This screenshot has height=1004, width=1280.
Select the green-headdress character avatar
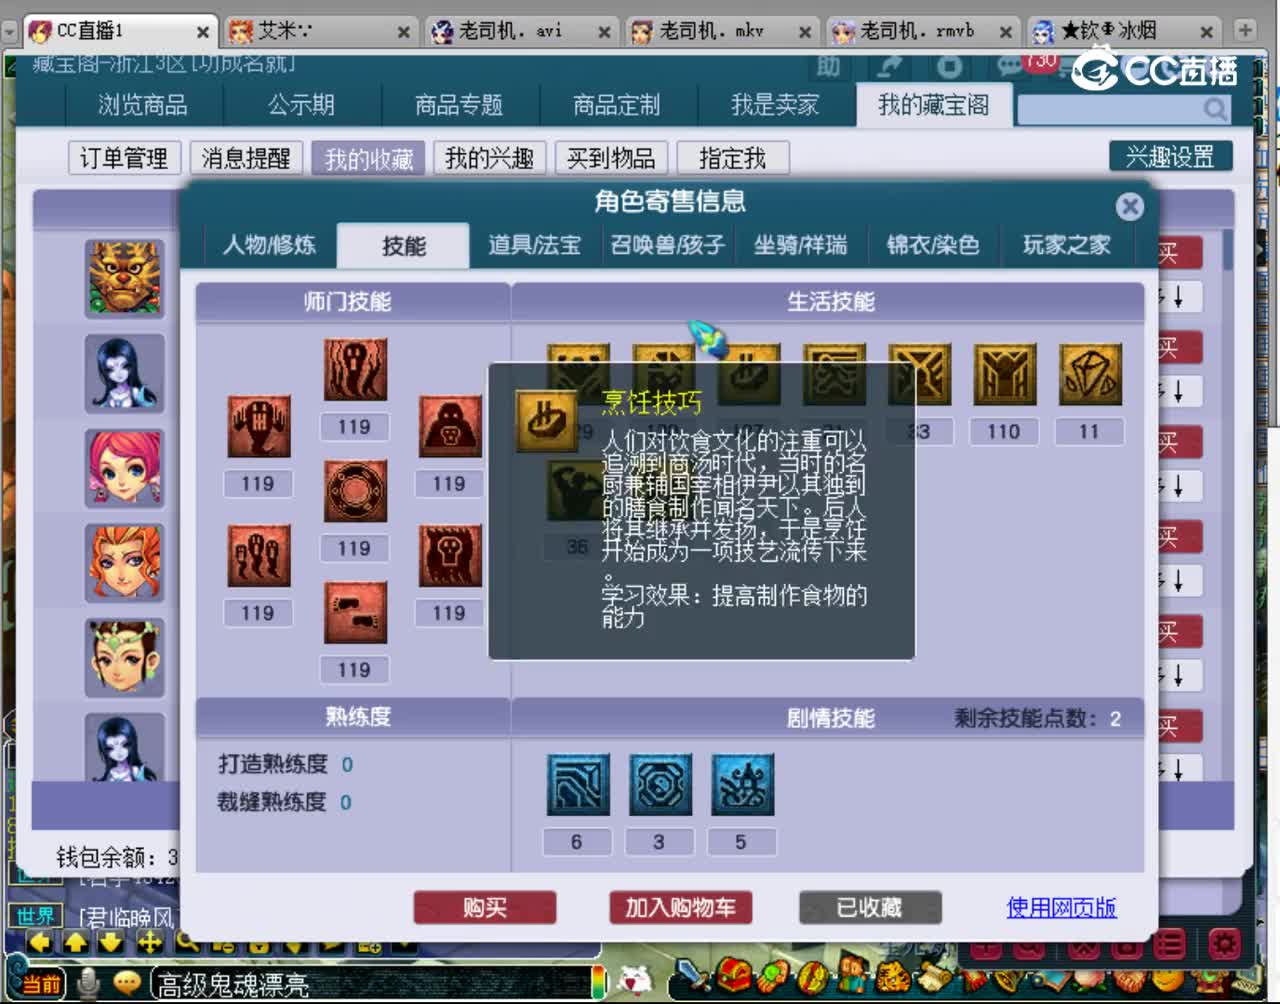pos(124,657)
